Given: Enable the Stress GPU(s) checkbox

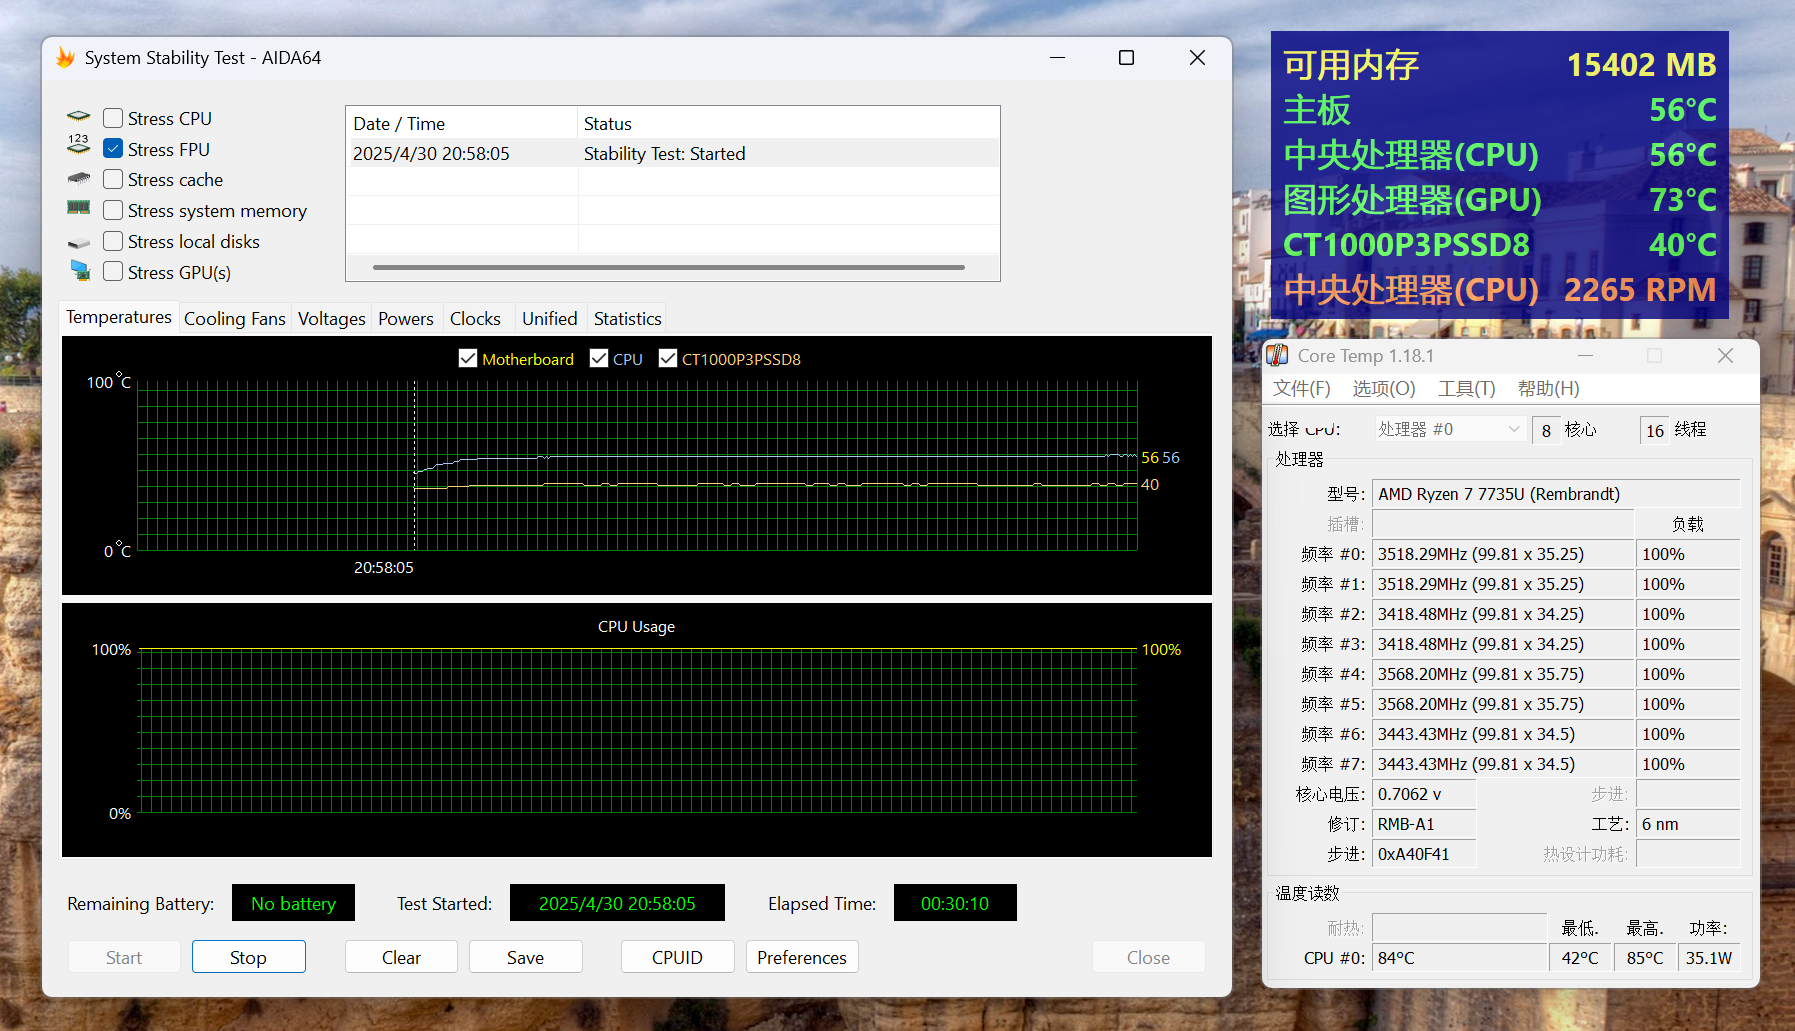Looking at the screenshot, I should (x=113, y=272).
